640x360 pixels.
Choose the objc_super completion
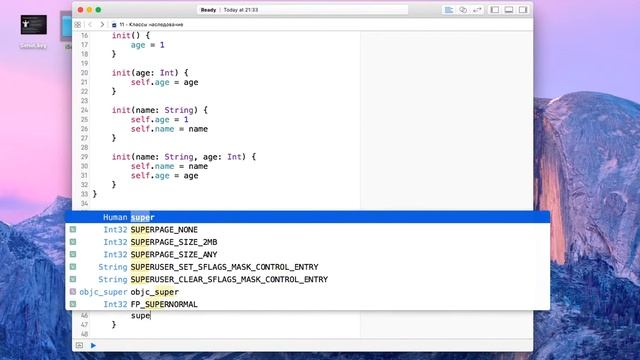pyautogui.click(x=308, y=292)
